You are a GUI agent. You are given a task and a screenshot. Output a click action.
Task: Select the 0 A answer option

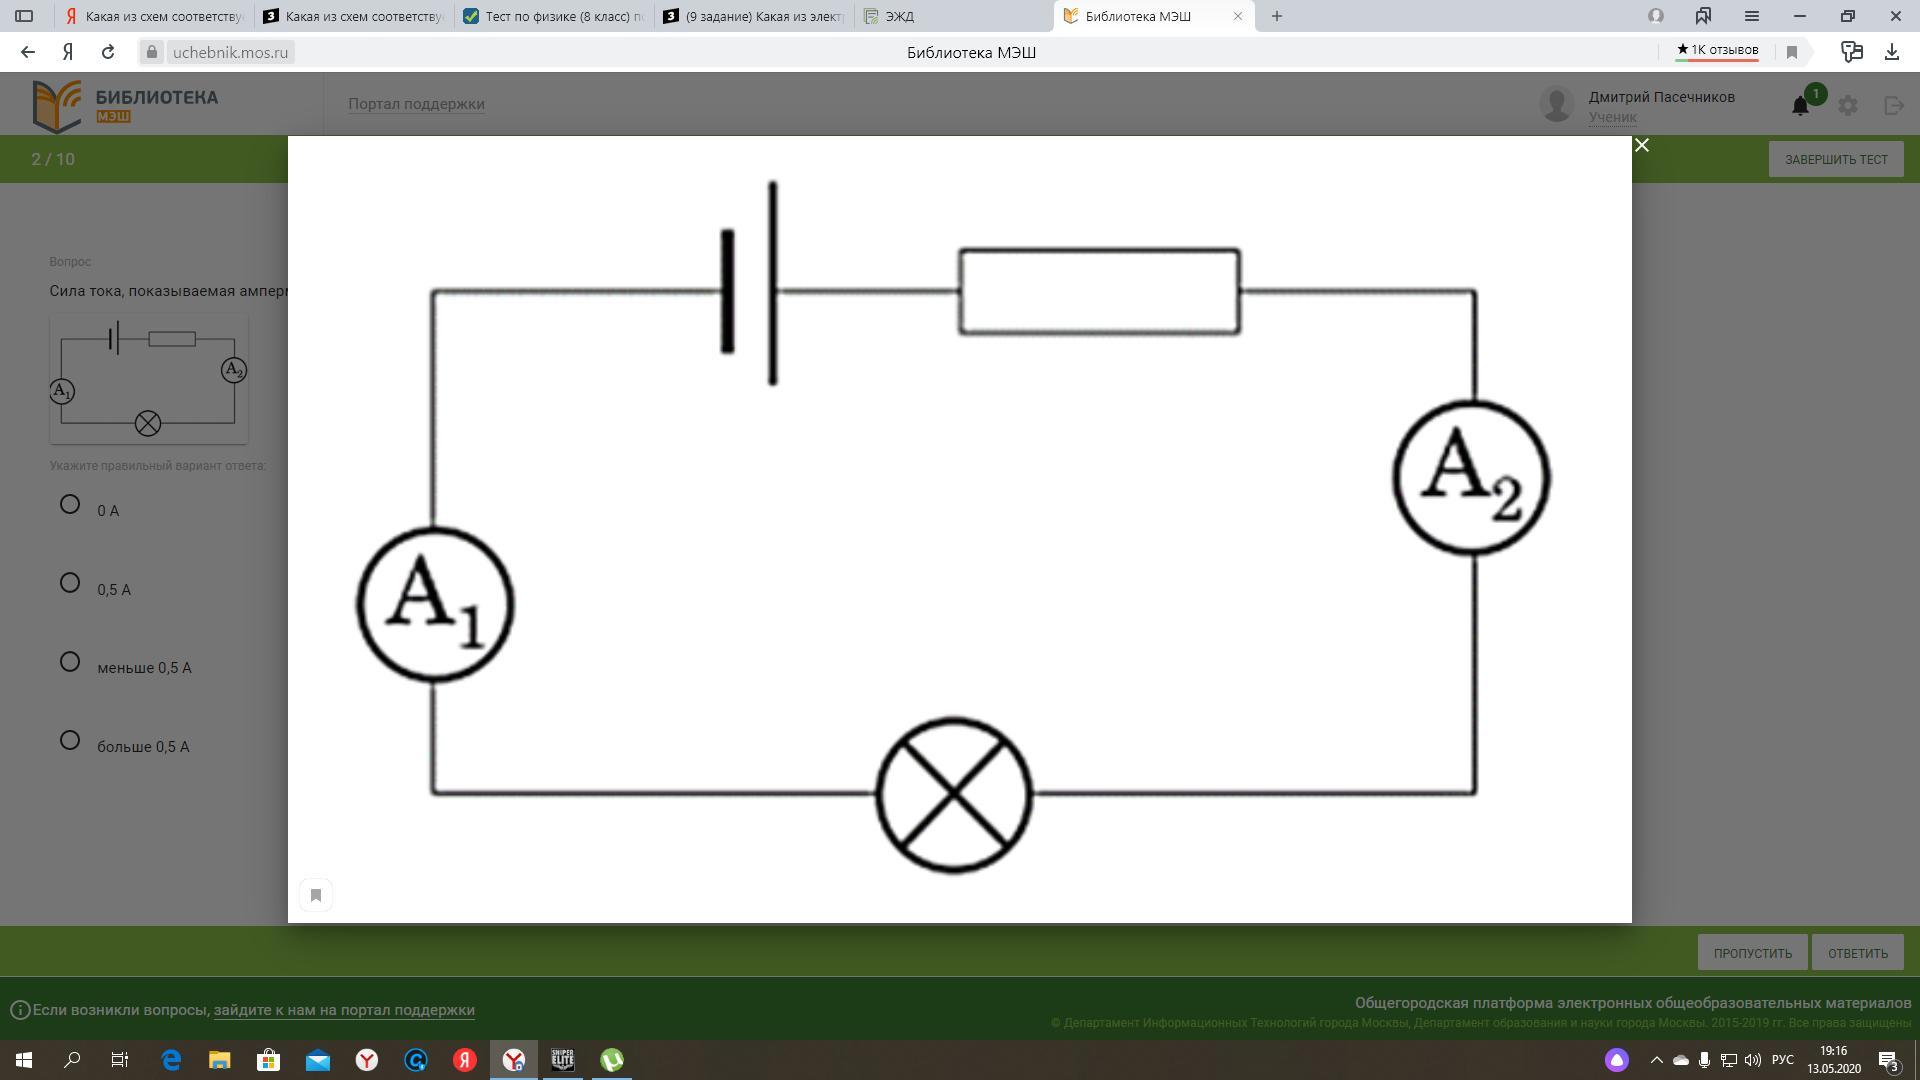coord(70,505)
